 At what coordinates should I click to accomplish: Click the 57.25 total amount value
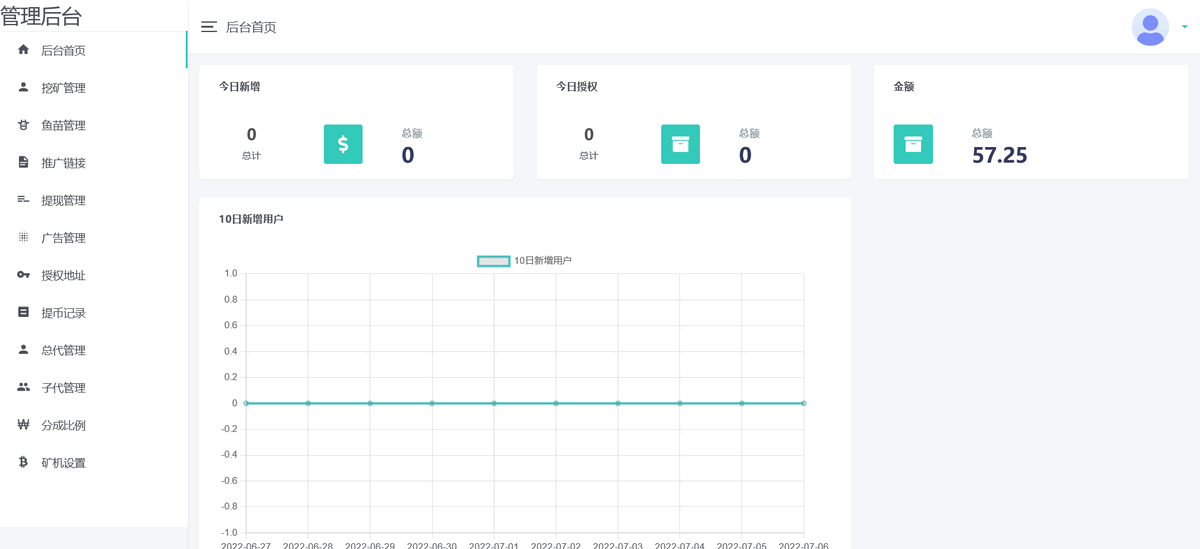point(1000,155)
